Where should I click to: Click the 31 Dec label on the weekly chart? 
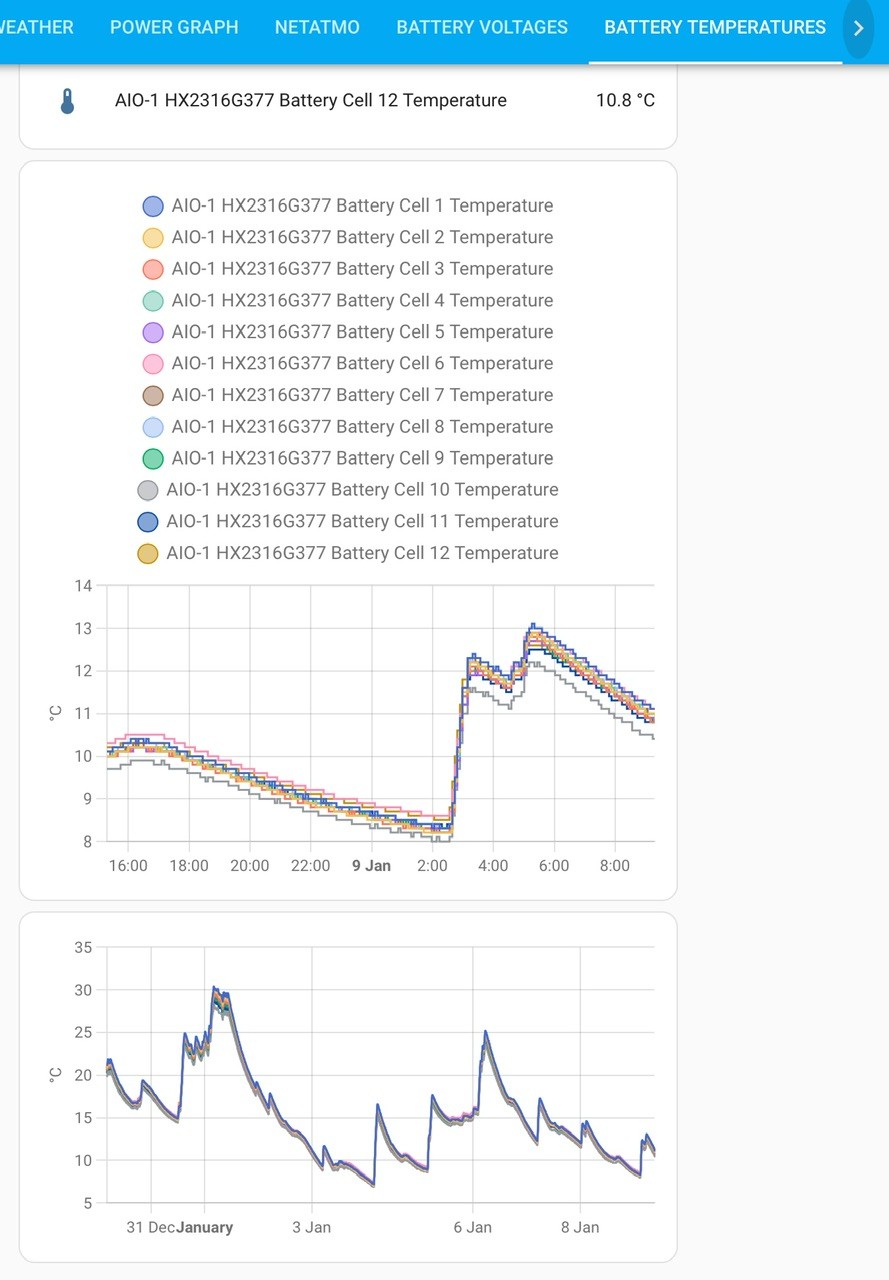(x=151, y=1227)
